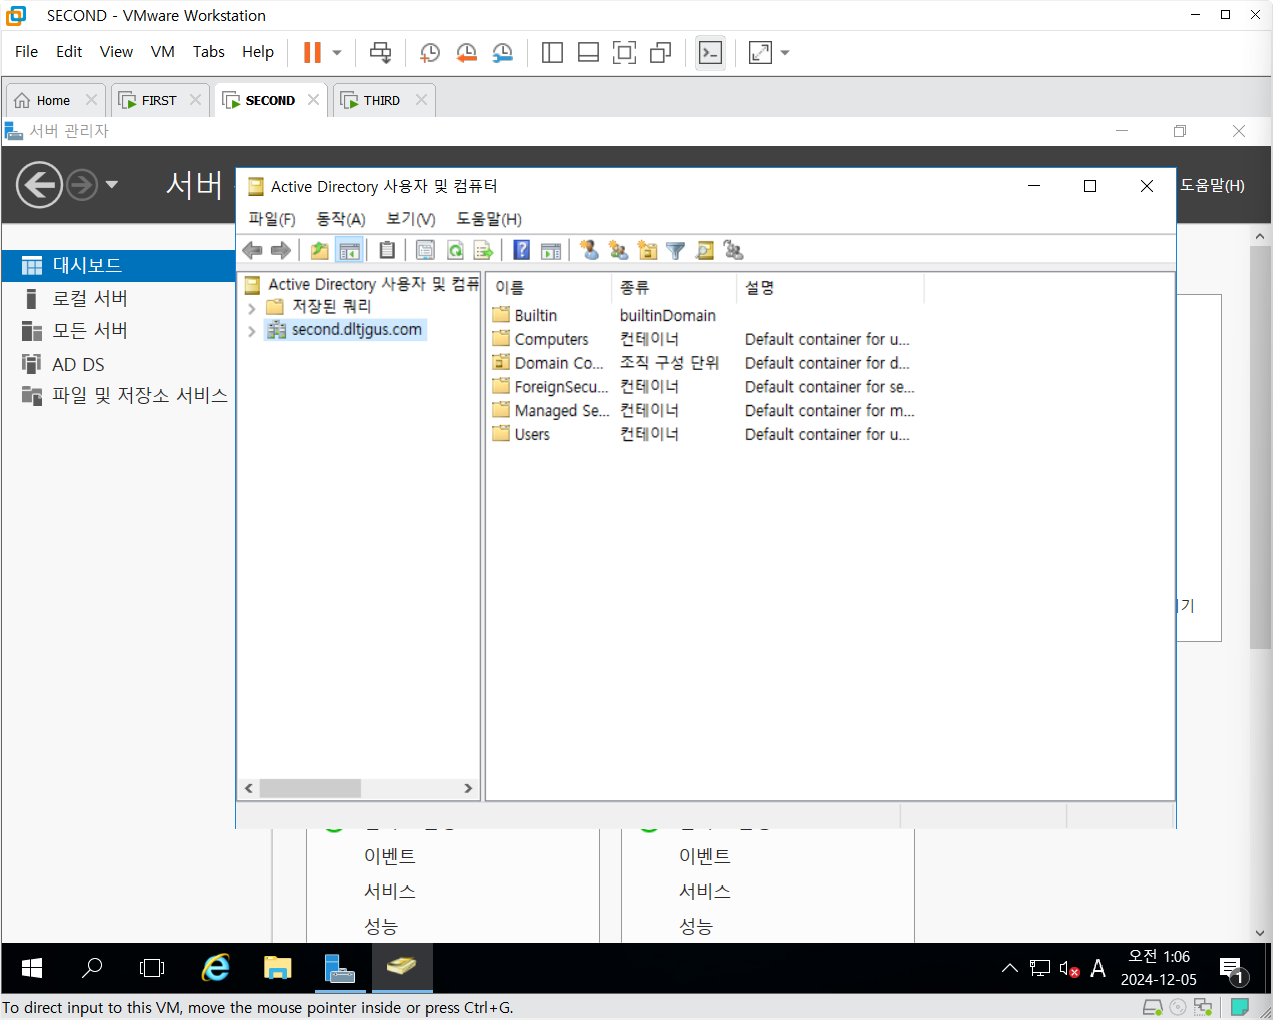Click the clipboard paste icon in AD toolbar
This screenshot has height=1020, width=1273.
[x=387, y=250]
